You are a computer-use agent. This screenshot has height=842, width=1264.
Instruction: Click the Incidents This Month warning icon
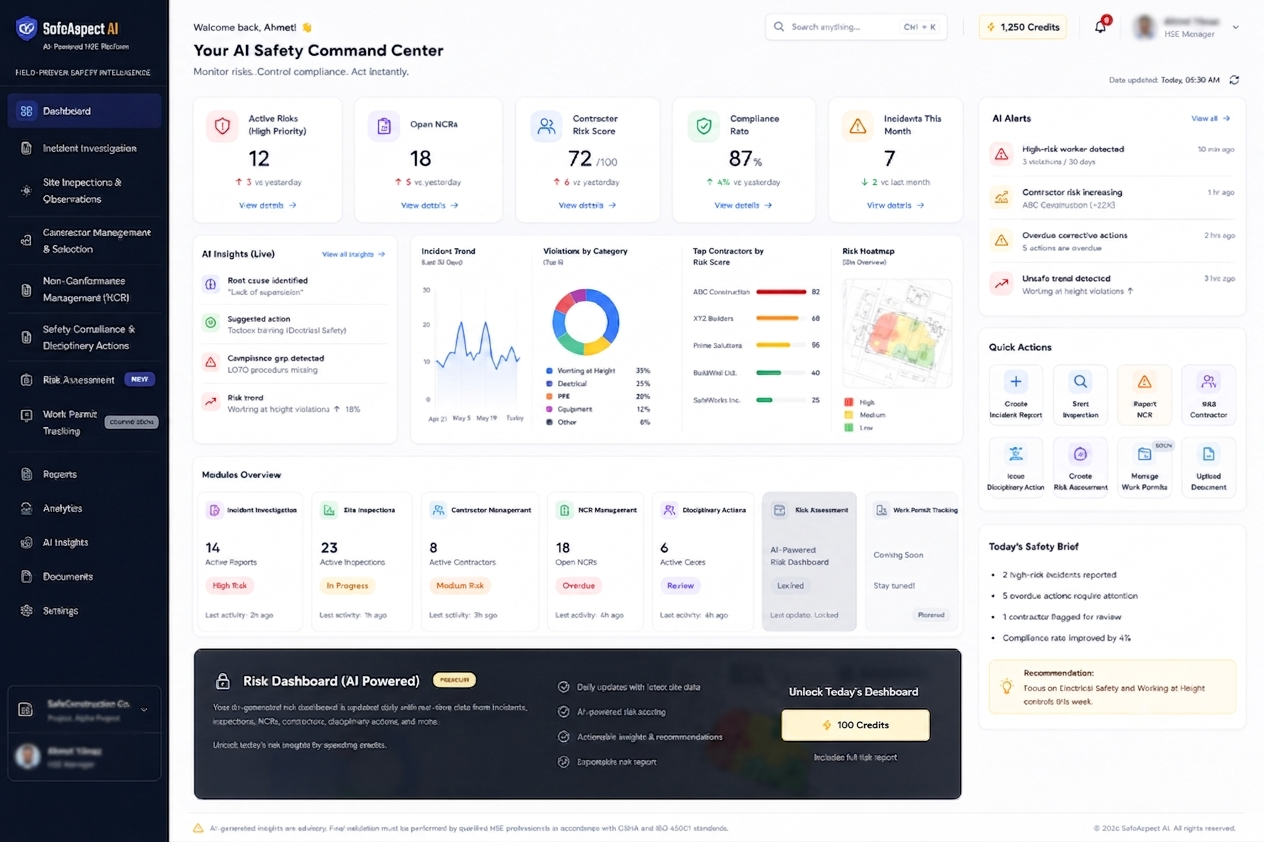click(x=857, y=126)
